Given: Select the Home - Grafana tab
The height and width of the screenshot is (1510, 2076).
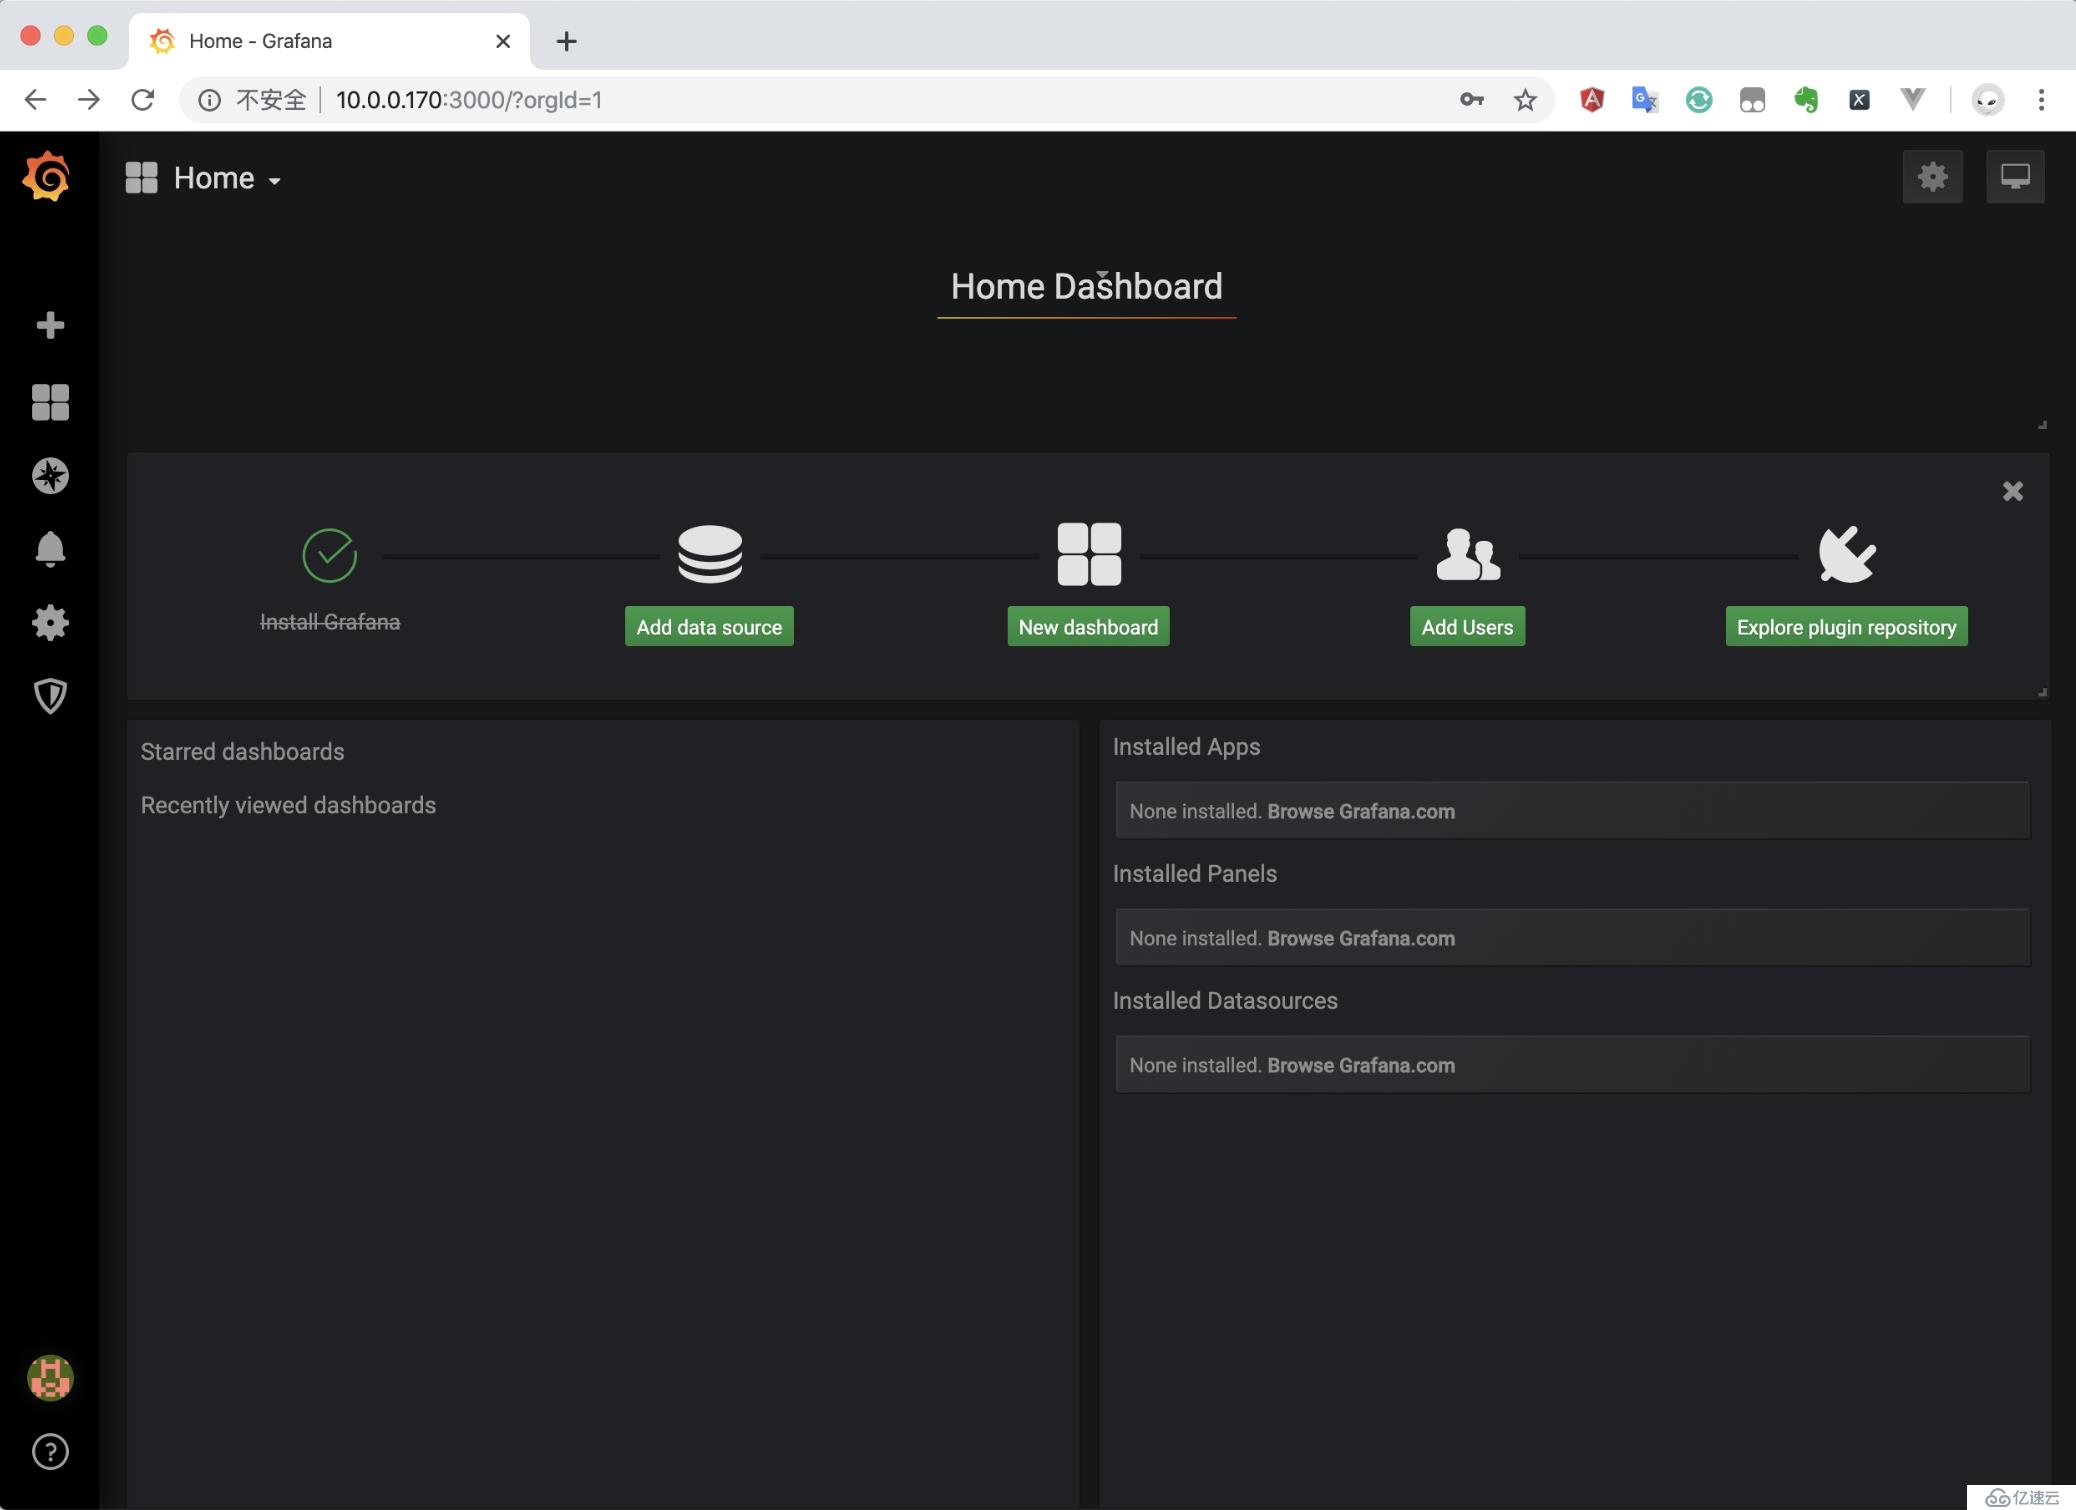Looking at the screenshot, I should (x=329, y=41).
